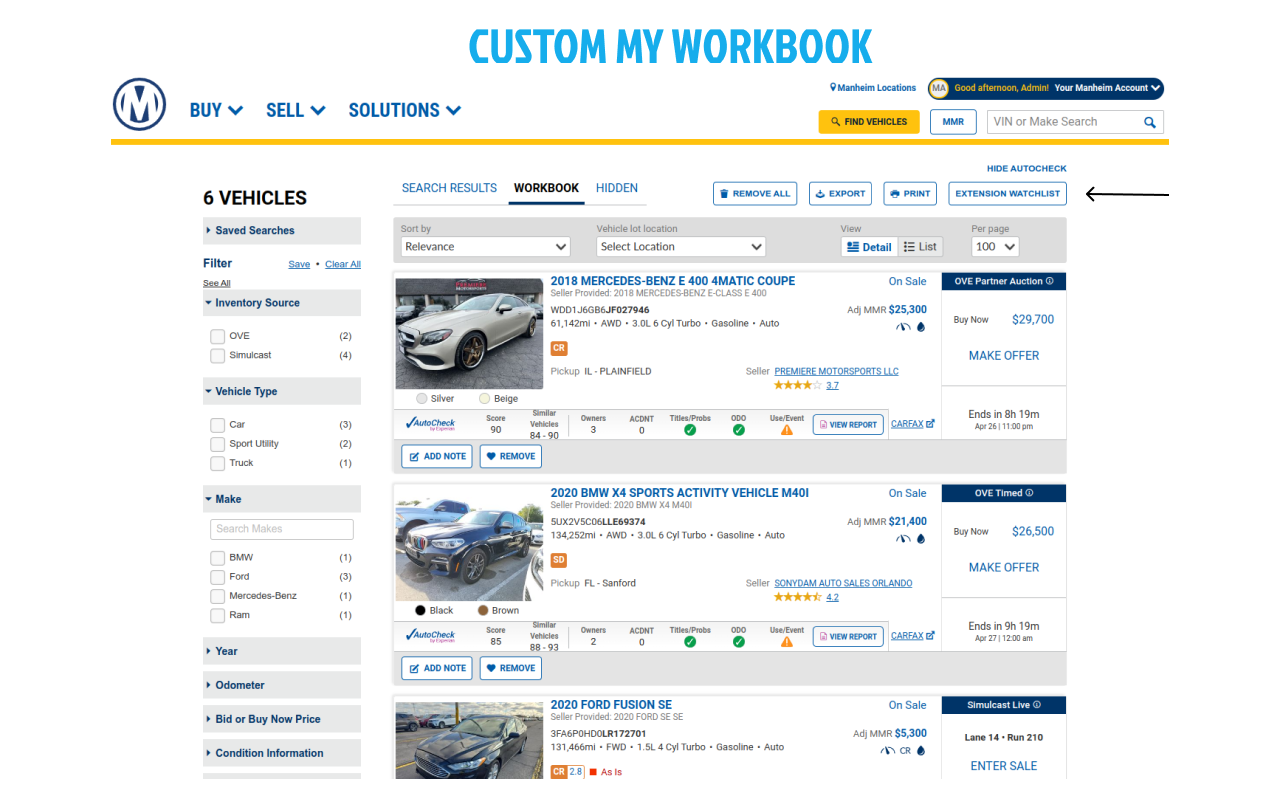
Task: Click the AutoCheck logo on BMW X4 listing
Action: (x=430, y=636)
